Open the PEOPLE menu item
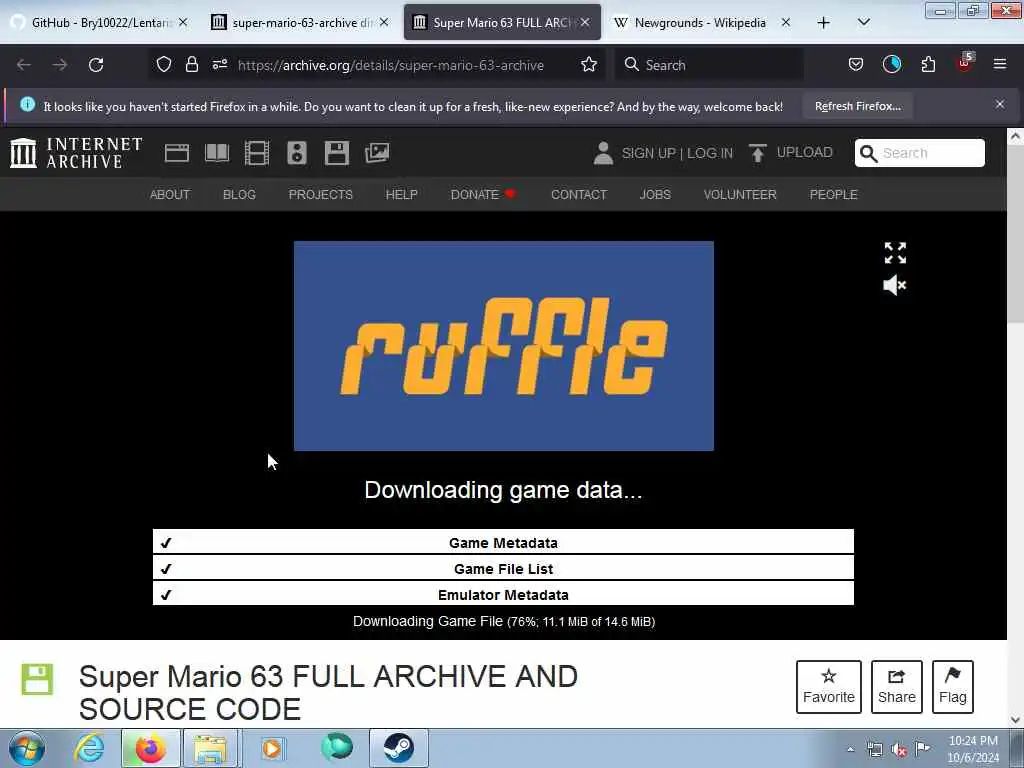Viewport: 1024px width, 768px height. coord(833,195)
